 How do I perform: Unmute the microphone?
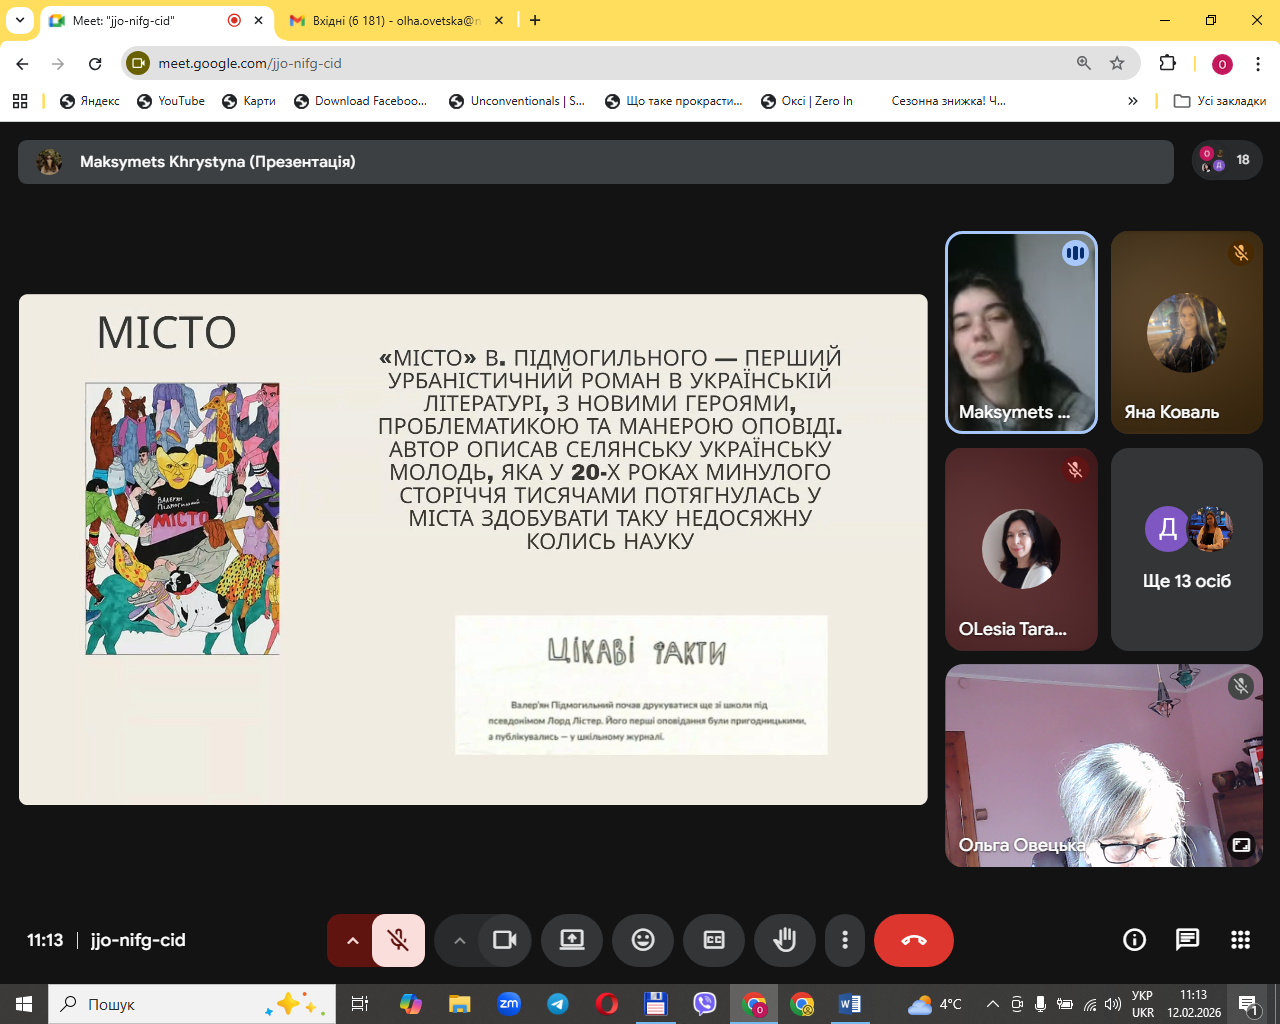(398, 940)
